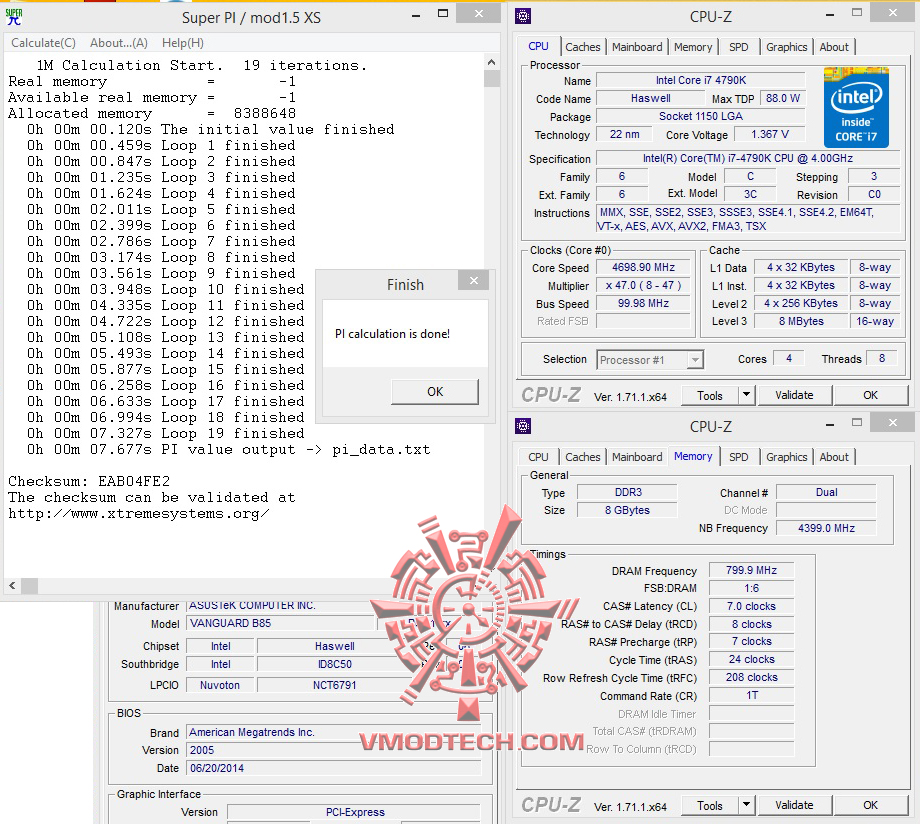The width and height of the screenshot is (920, 824).
Task: Minimize the Super PI window
Action: point(416,16)
